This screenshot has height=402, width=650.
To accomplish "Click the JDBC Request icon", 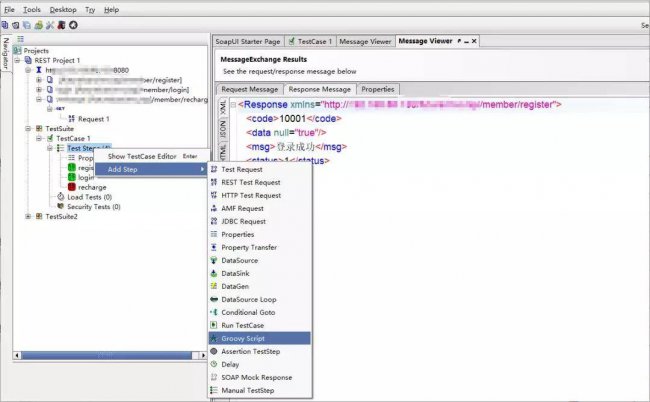I will (214, 221).
